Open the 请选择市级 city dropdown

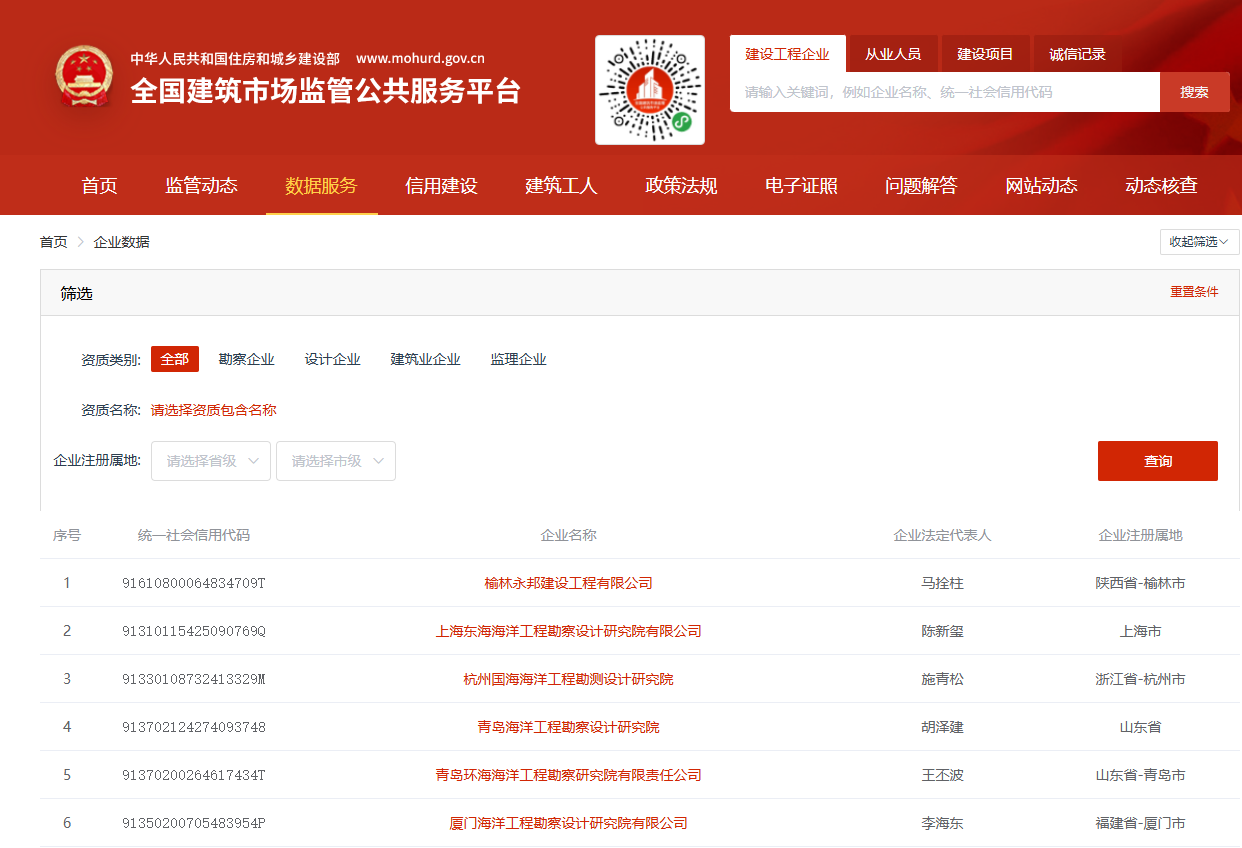335,460
